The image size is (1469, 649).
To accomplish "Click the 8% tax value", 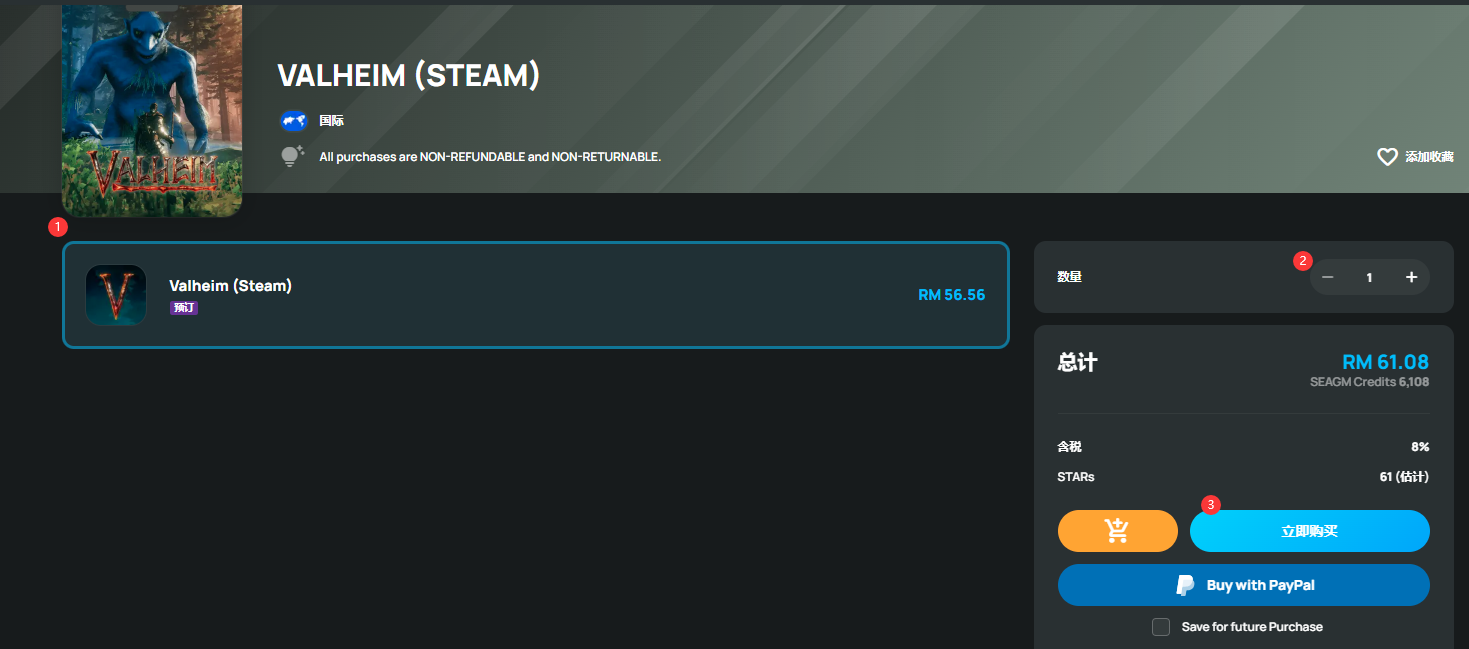I will pyautogui.click(x=1420, y=447).
